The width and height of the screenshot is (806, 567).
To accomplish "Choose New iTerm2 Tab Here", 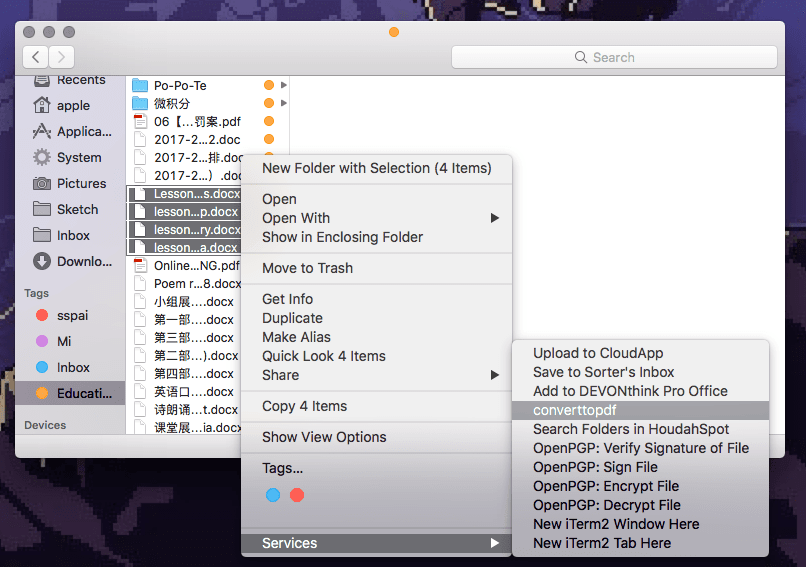I will pos(640,543).
